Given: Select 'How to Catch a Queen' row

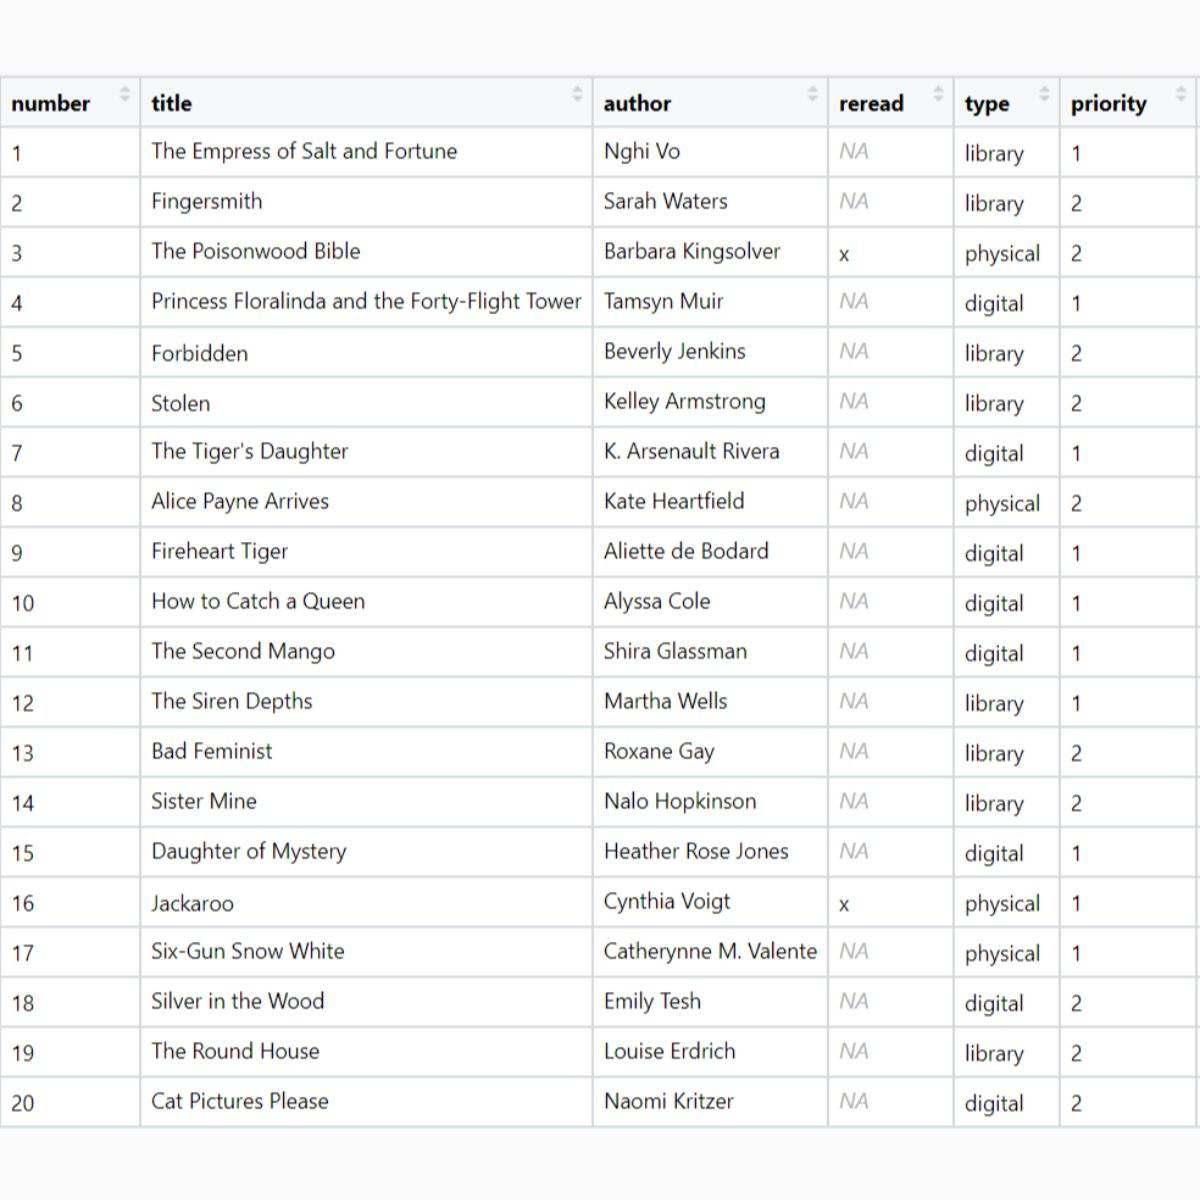Looking at the screenshot, I should tap(258, 602).
